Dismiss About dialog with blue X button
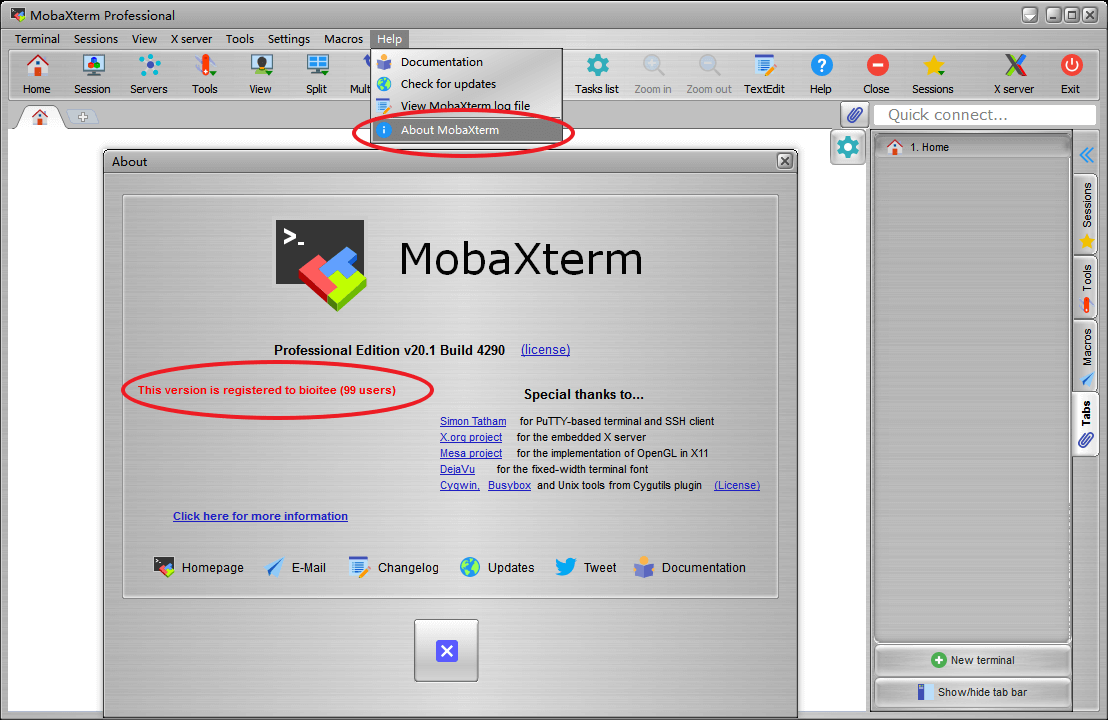This screenshot has width=1108, height=720. point(447,651)
